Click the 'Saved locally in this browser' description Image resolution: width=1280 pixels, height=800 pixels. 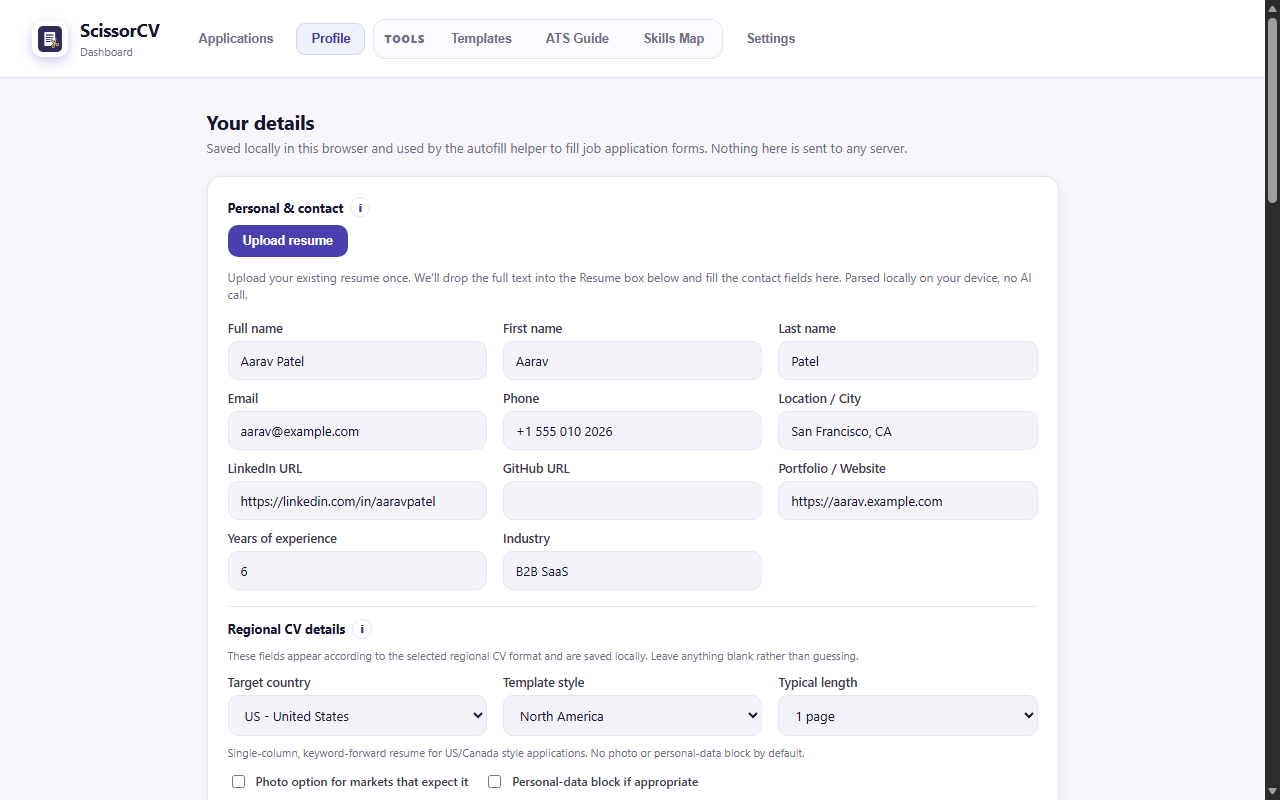point(556,149)
